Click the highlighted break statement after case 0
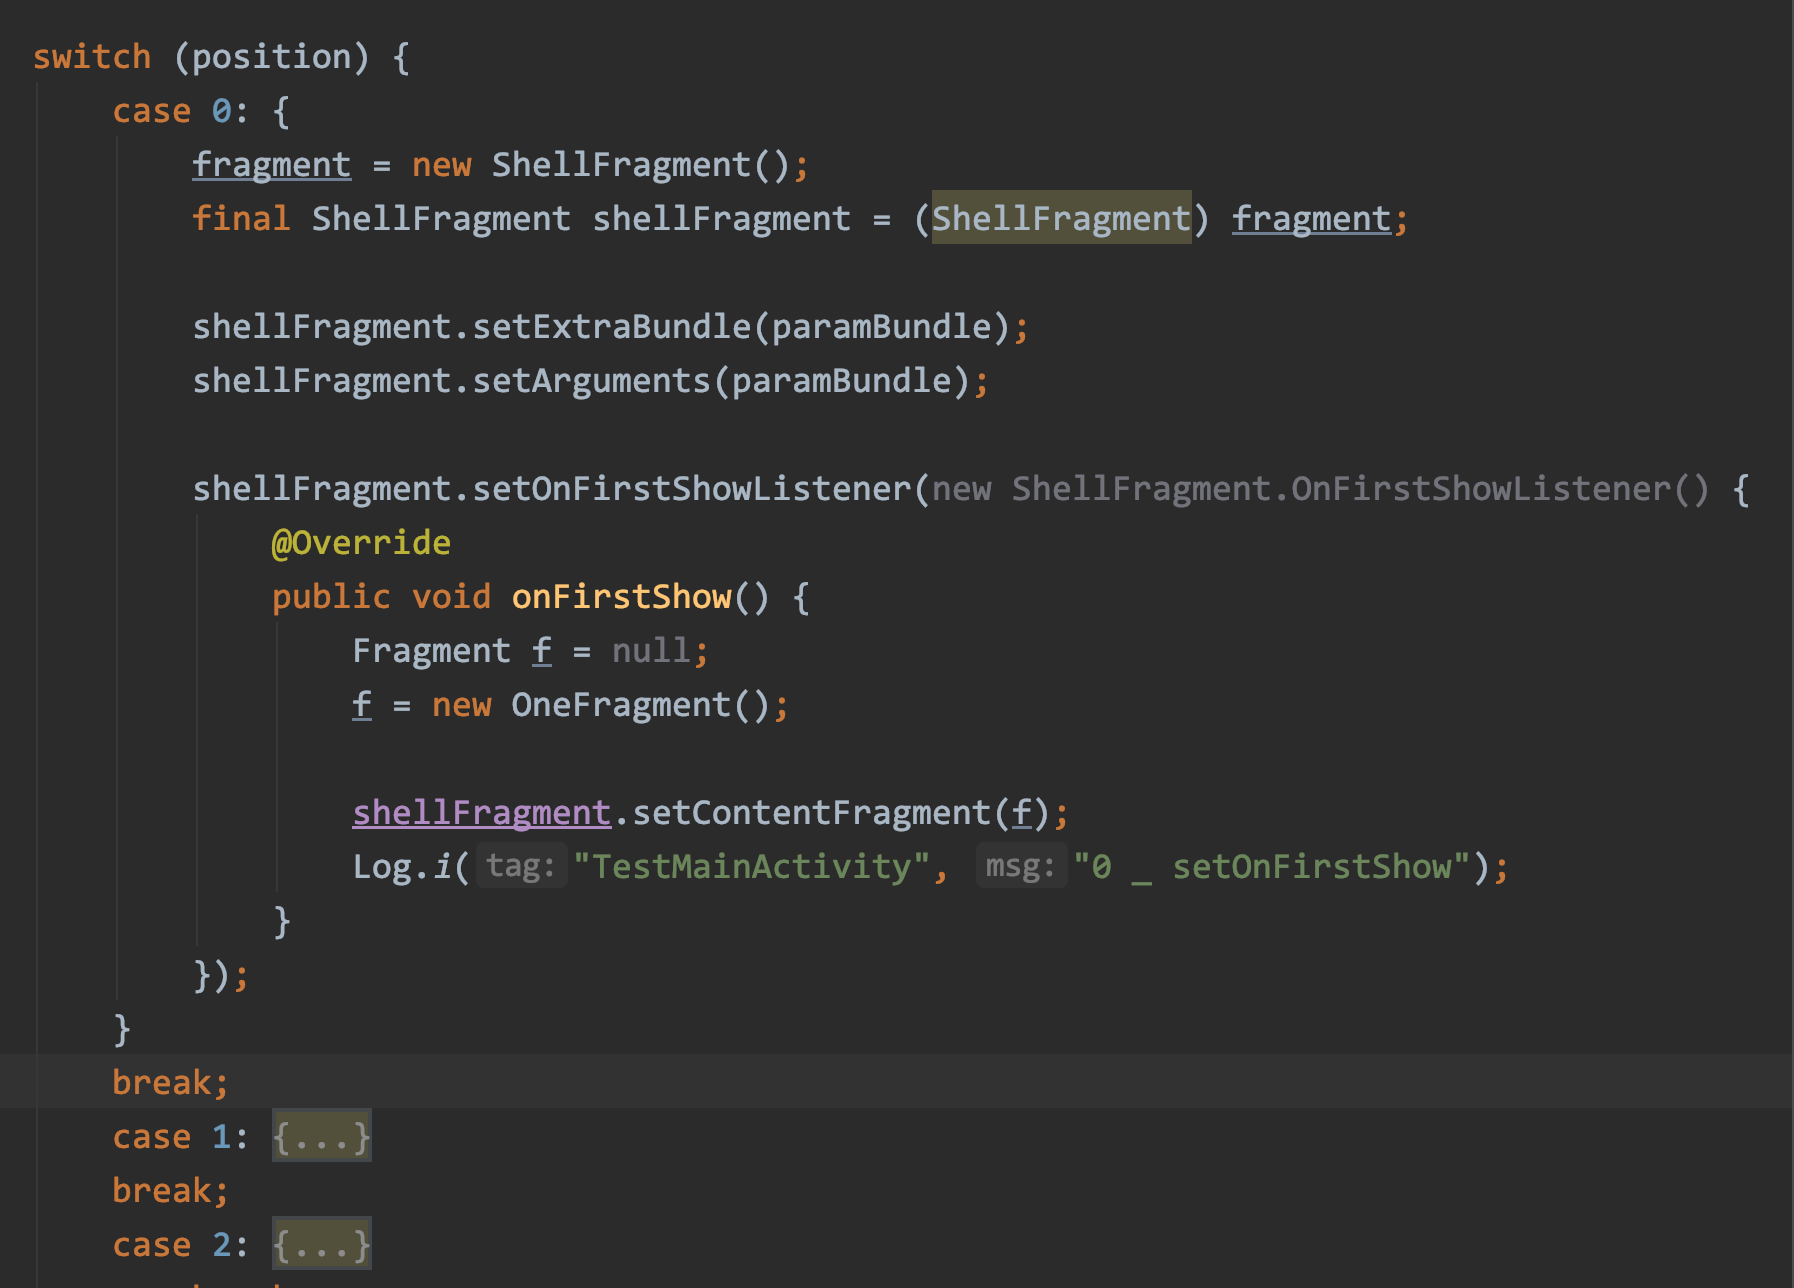This screenshot has height=1288, width=1794. pyautogui.click(x=170, y=1083)
